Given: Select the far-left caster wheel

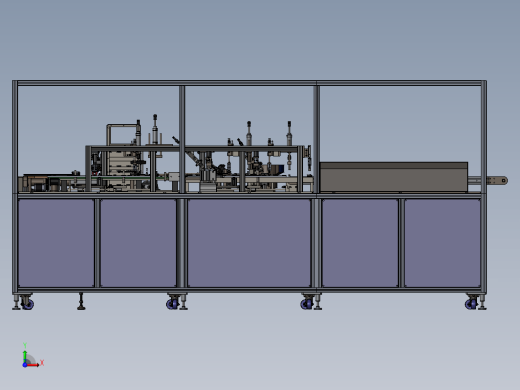Looking at the screenshot, I should 27,304.
